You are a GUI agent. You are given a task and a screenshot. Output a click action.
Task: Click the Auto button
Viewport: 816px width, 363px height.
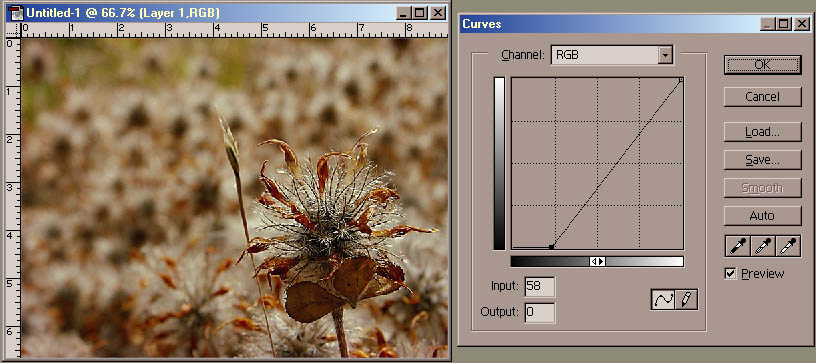tap(762, 215)
